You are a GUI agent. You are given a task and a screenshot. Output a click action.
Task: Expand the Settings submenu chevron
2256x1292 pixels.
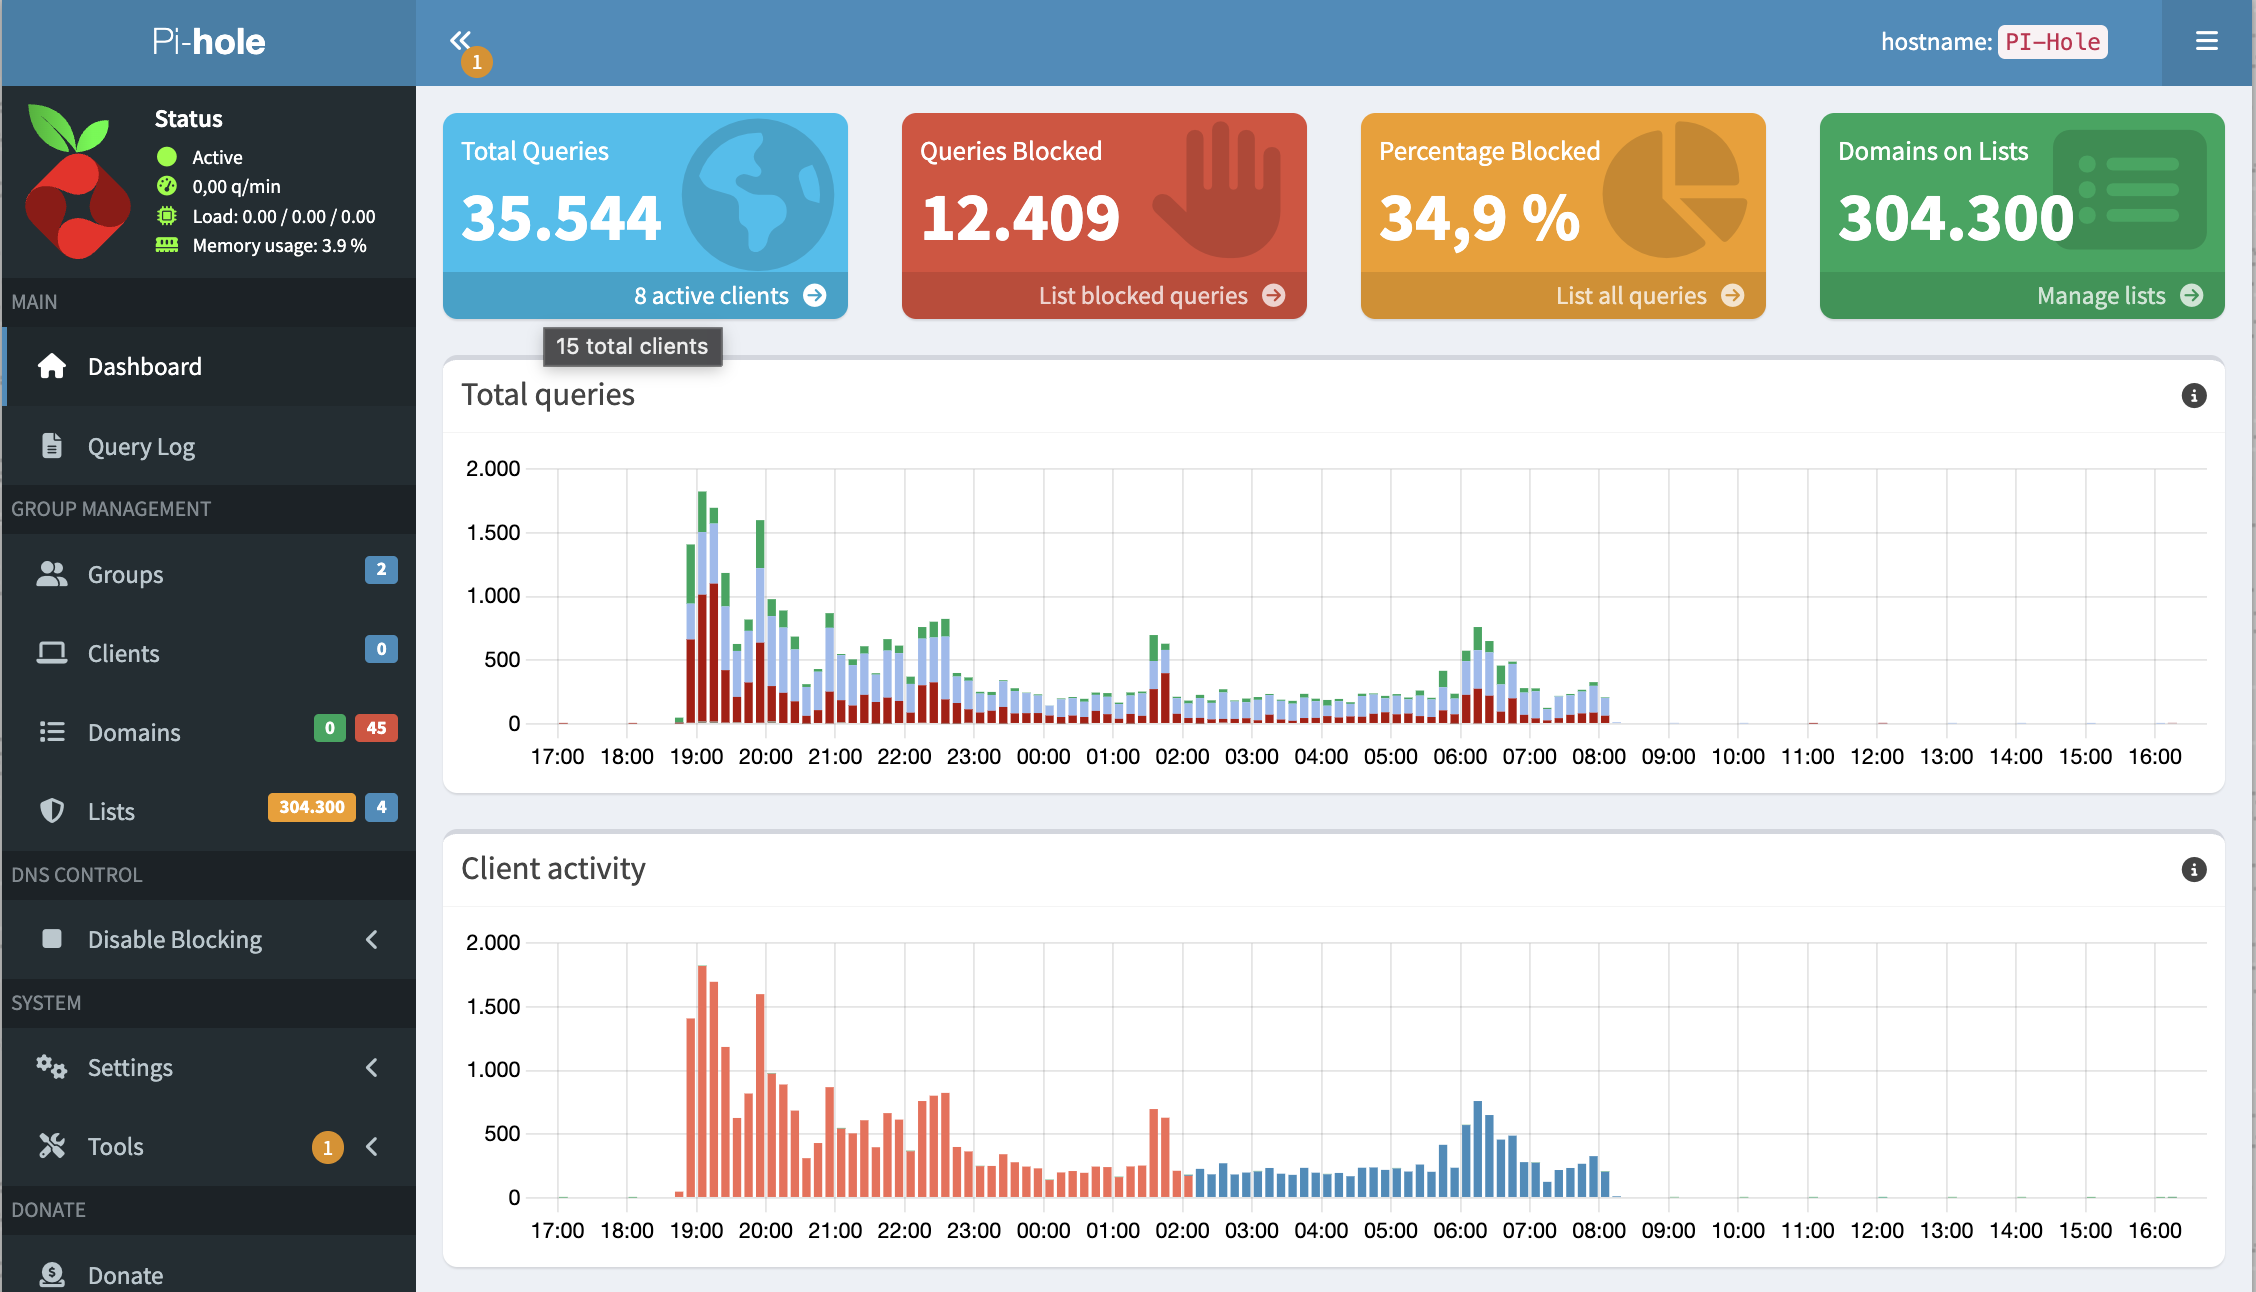coord(371,1067)
